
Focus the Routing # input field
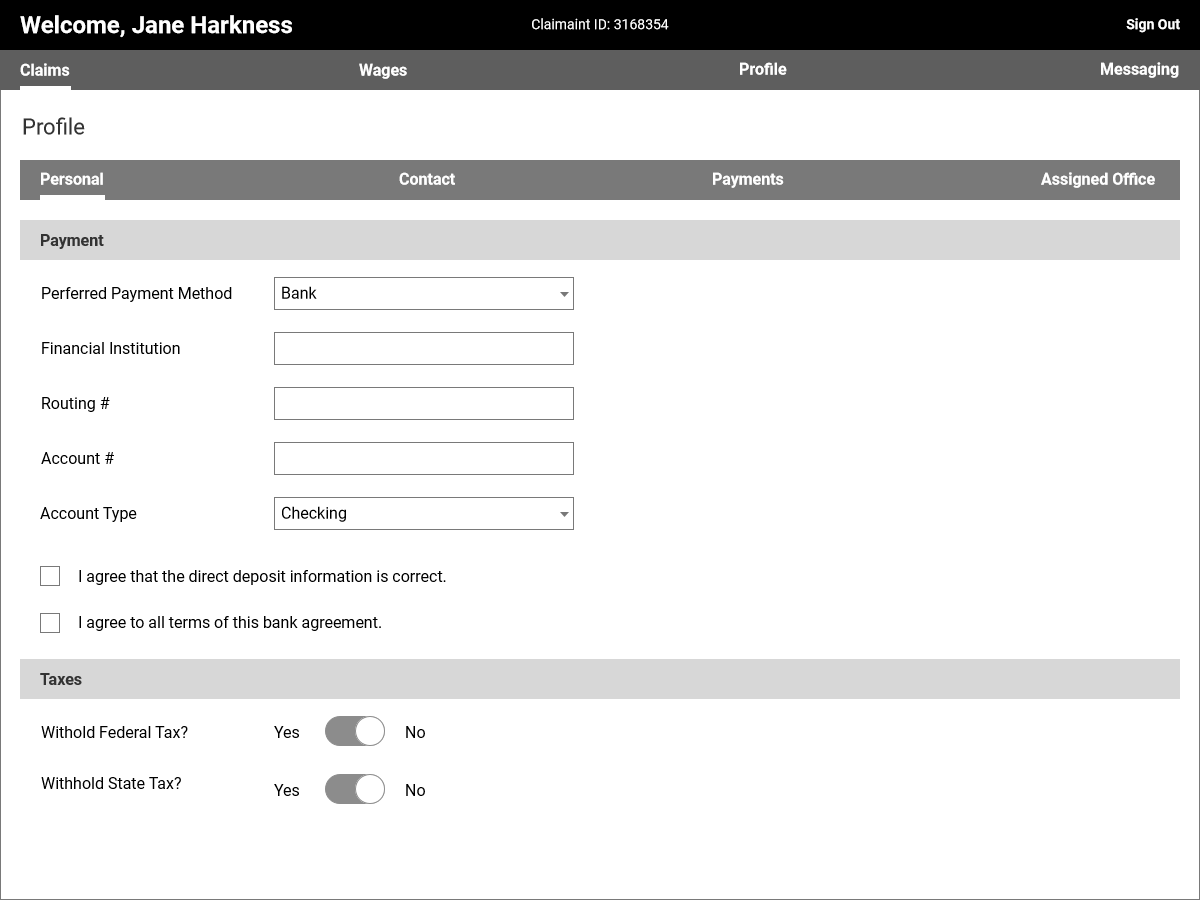[424, 404]
